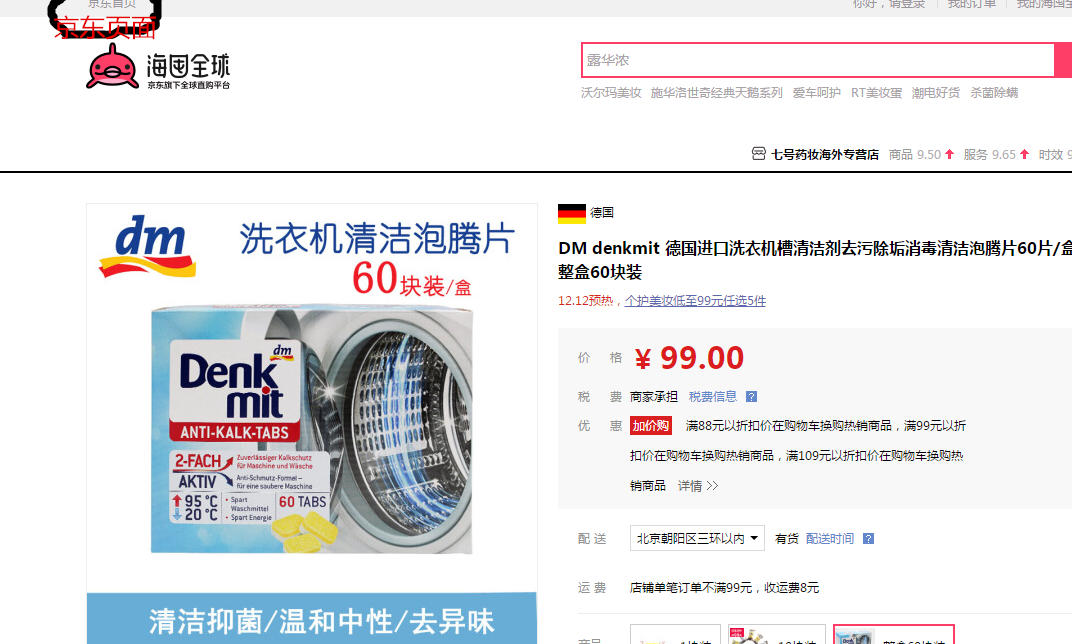1072x644 pixels.
Task: Click the 个护美妆低至99元任选5件 promo link
Action: (695, 301)
